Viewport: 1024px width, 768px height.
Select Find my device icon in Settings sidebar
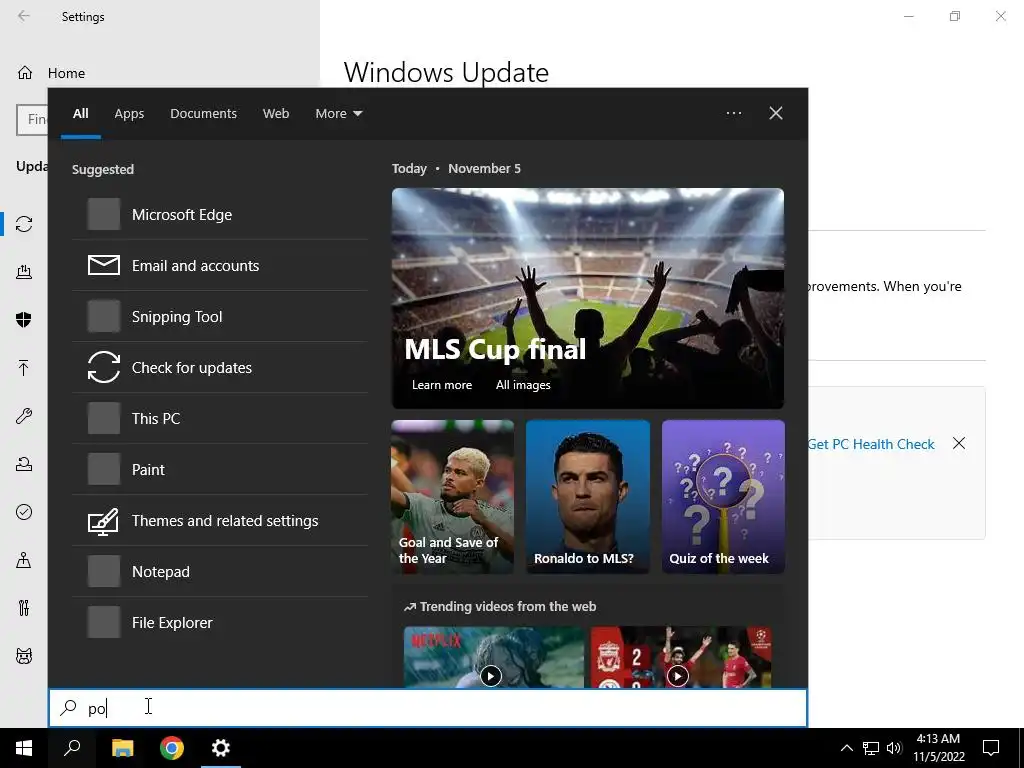coord(24,560)
